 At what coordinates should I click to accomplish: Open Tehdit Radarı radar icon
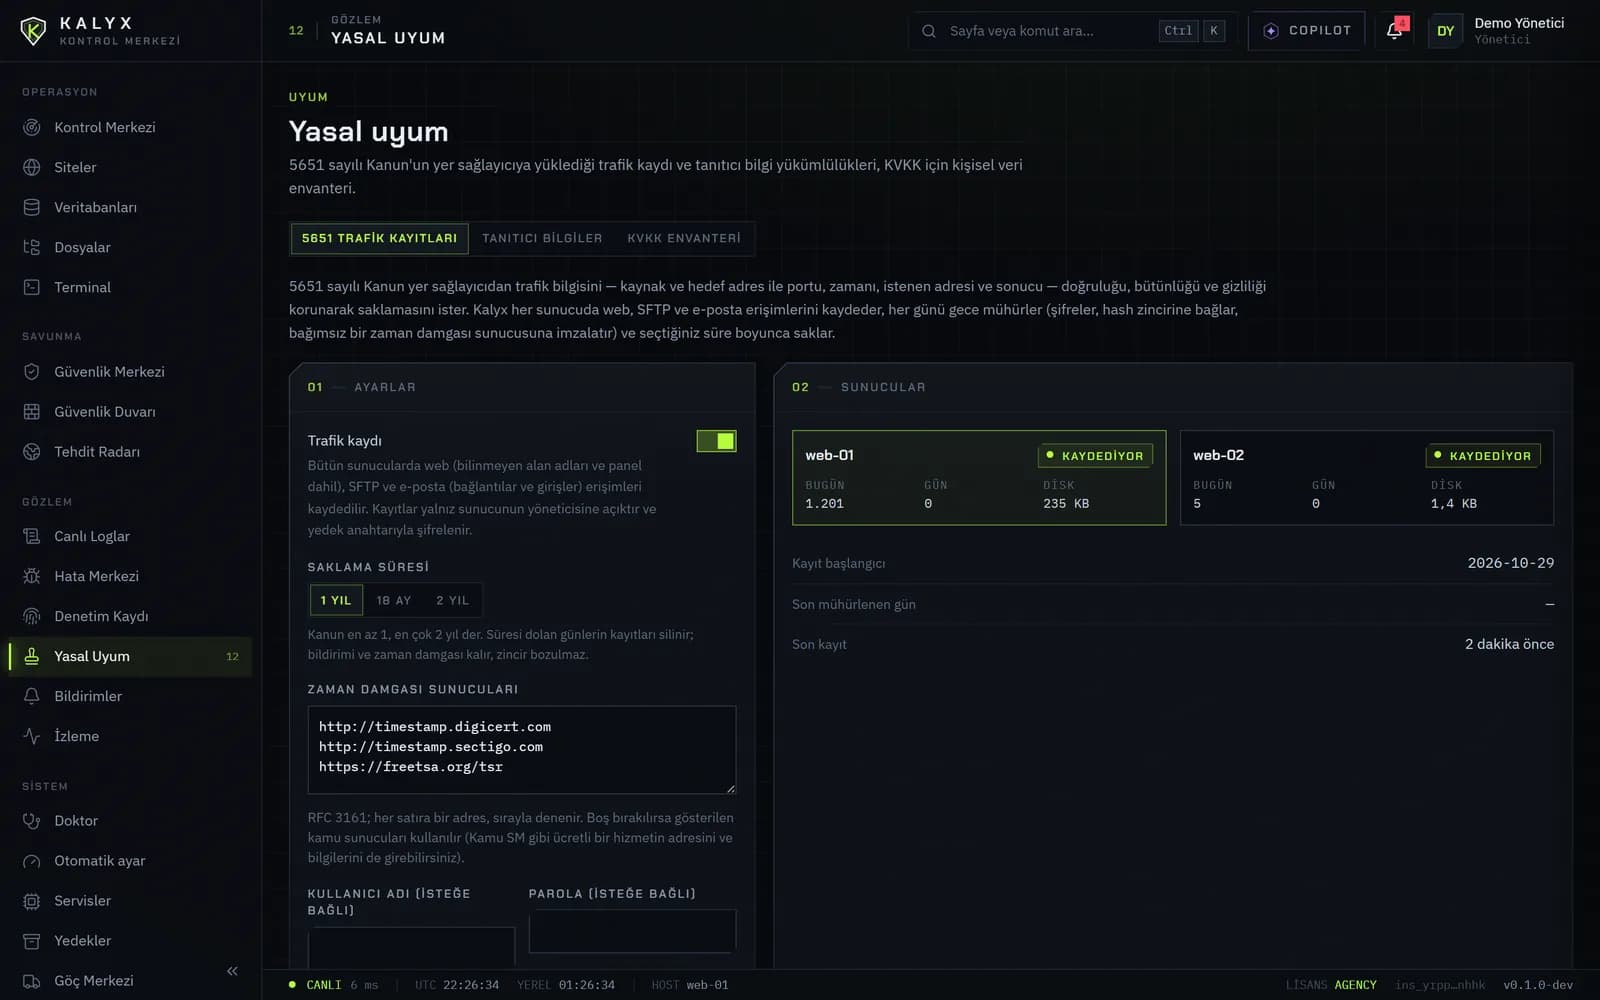32,452
